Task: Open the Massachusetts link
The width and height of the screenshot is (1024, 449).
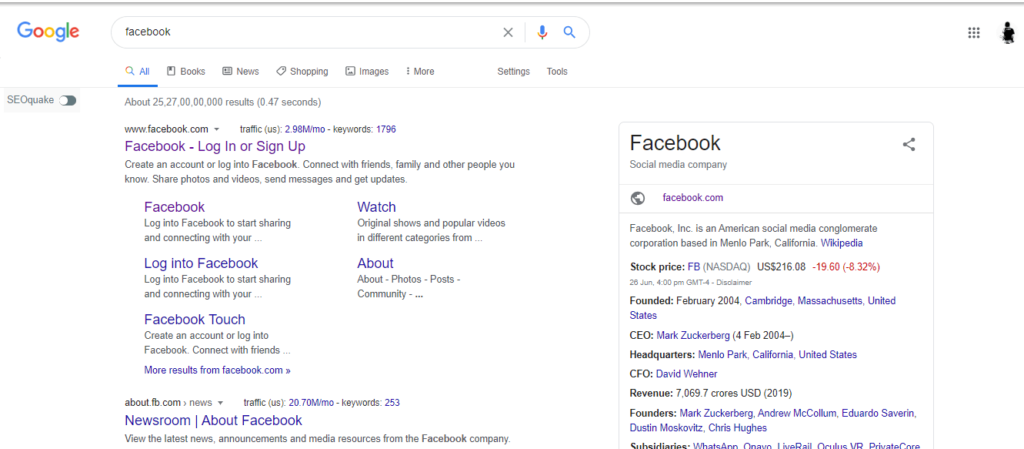Action: tap(829, 301)
